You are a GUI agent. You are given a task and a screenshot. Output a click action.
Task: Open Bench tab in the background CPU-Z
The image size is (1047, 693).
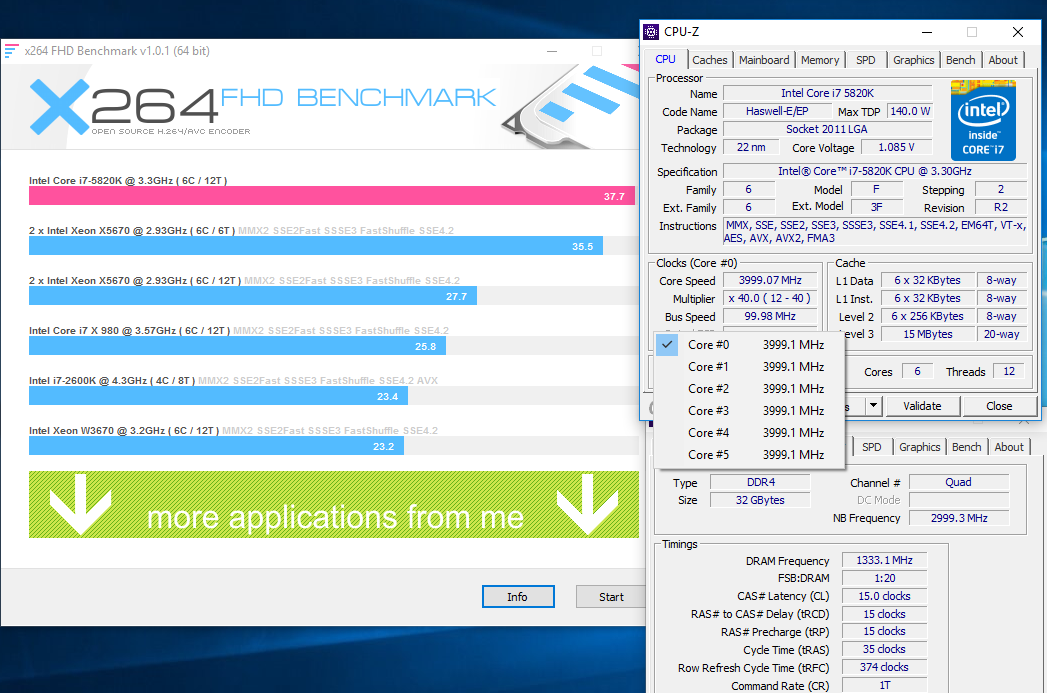tap(966, 447)
